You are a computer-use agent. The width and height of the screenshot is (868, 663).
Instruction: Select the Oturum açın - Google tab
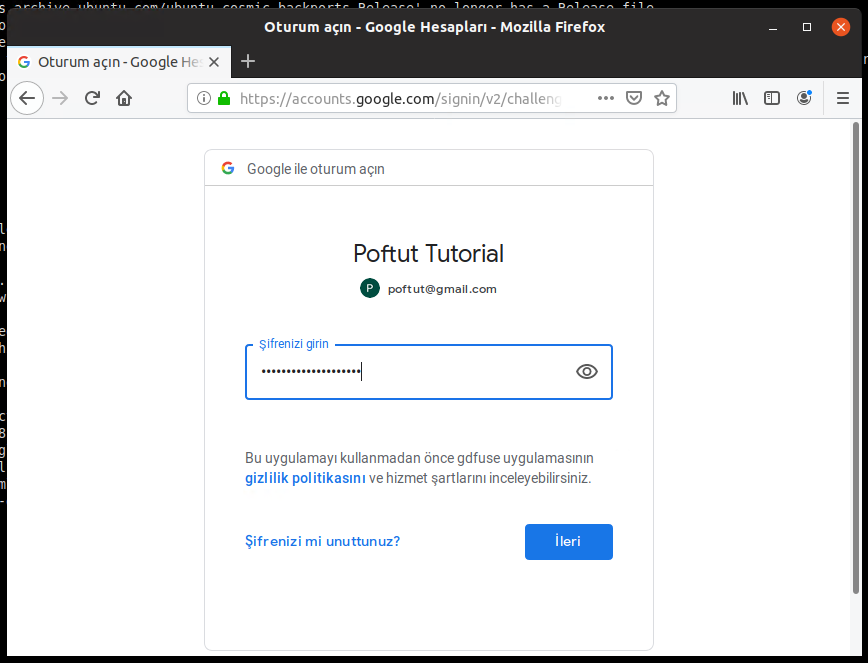119,62
